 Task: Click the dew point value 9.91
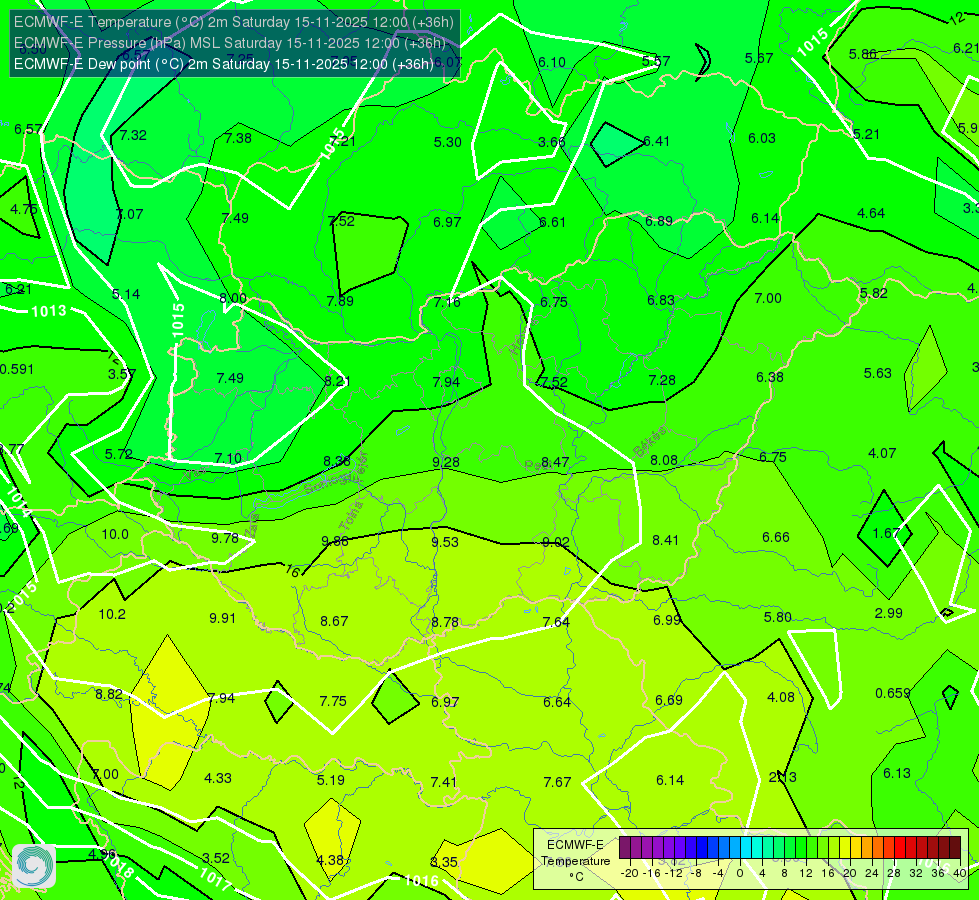(x=222, y=618)
